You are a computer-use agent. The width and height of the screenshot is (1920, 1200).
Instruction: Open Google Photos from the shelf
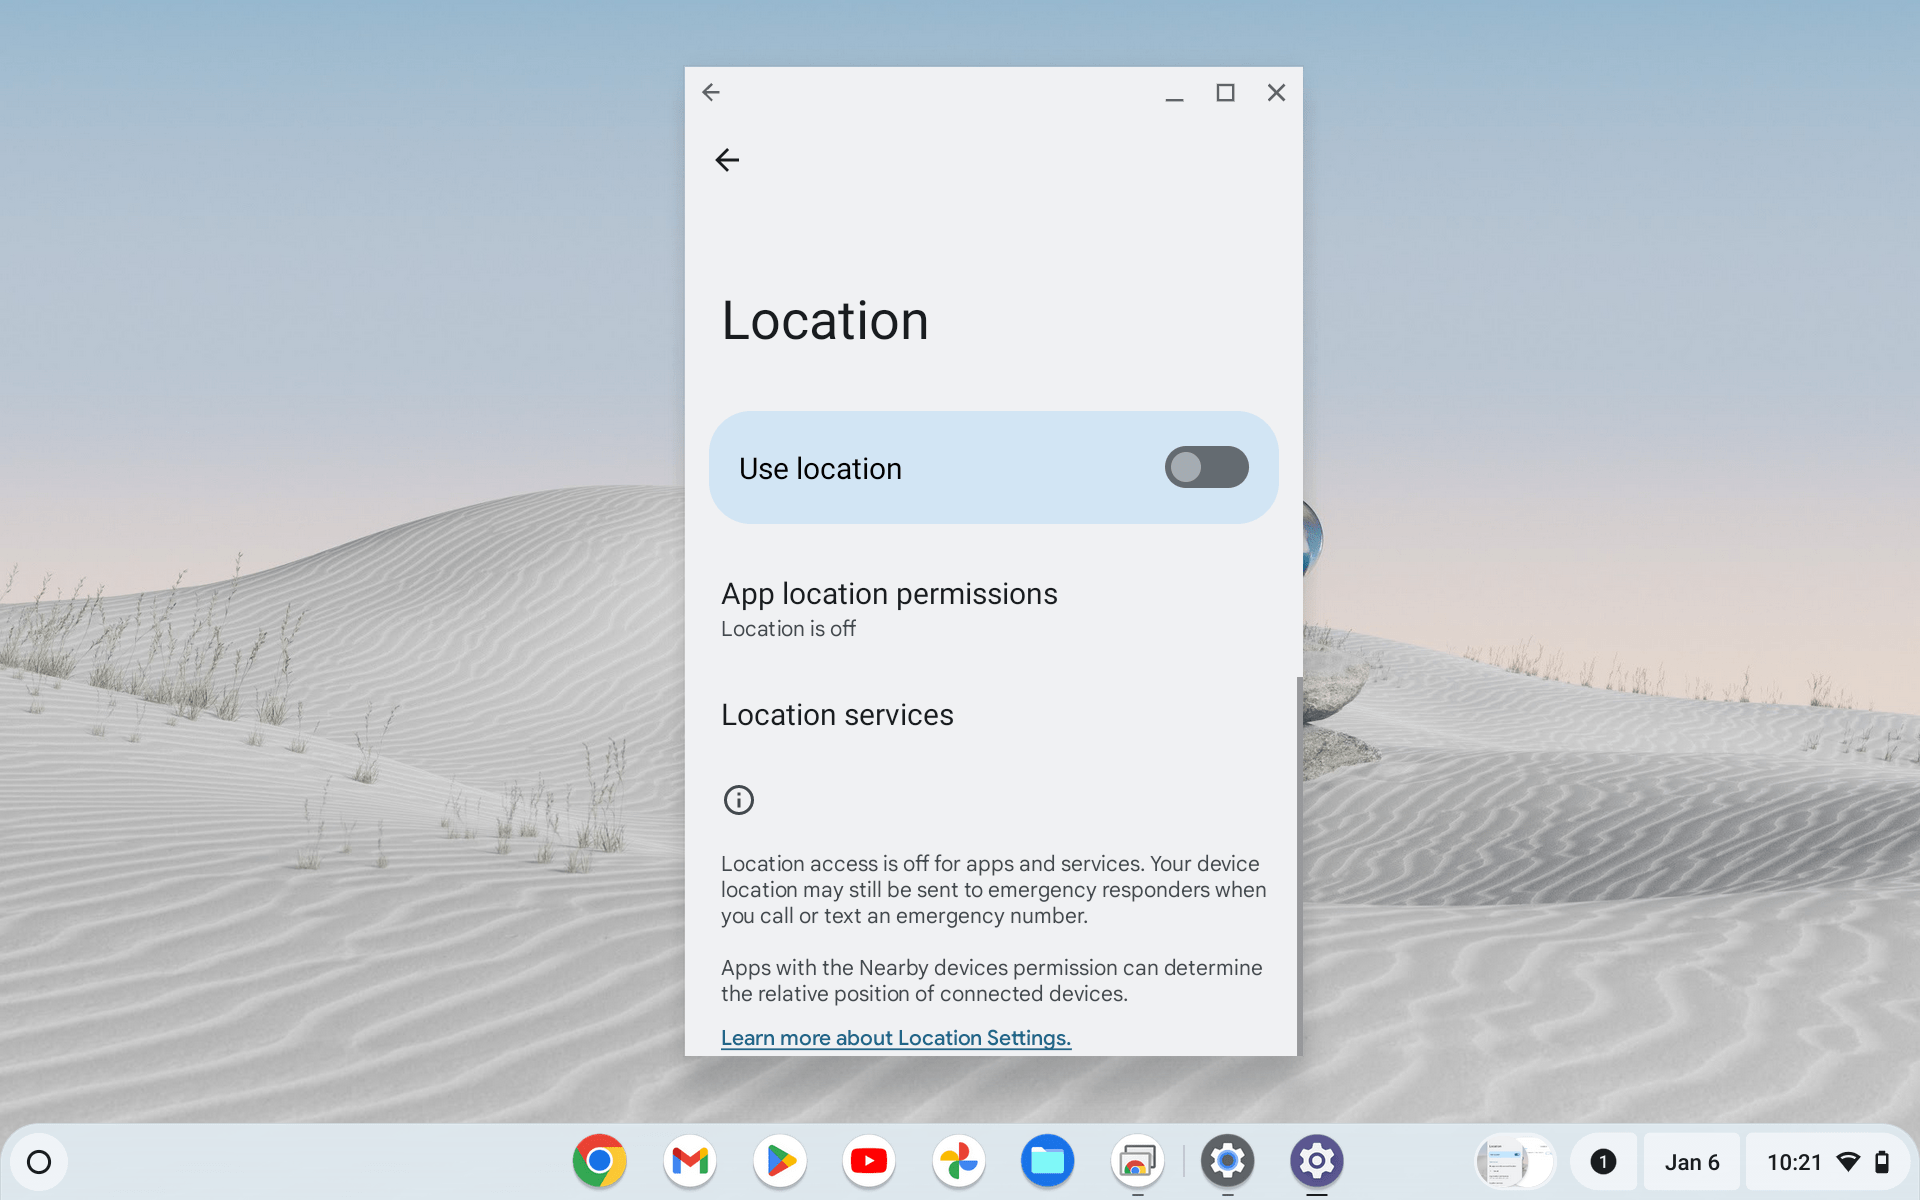(x=958, y=1161)
